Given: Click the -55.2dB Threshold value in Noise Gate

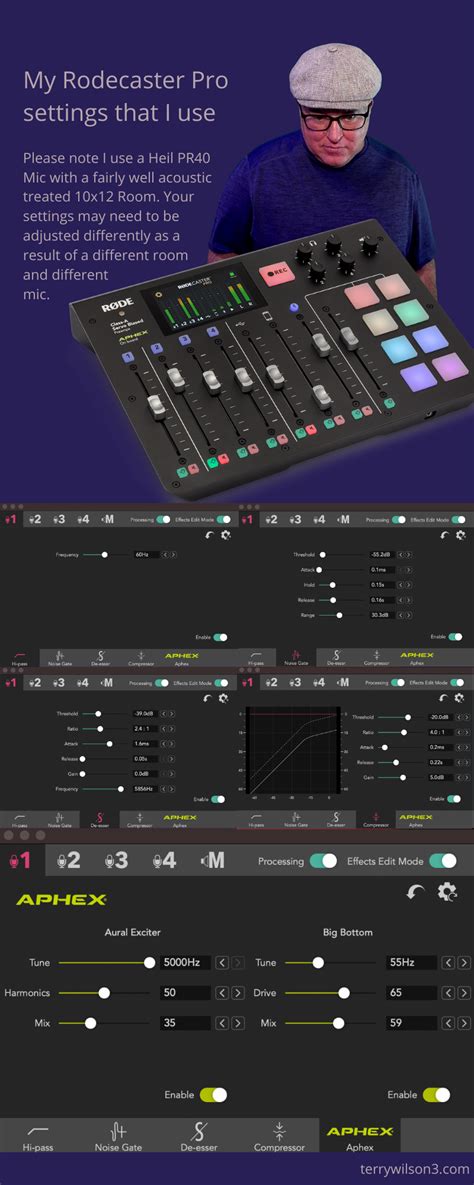Looking at the screenshot, I should (x=384, y=555).
